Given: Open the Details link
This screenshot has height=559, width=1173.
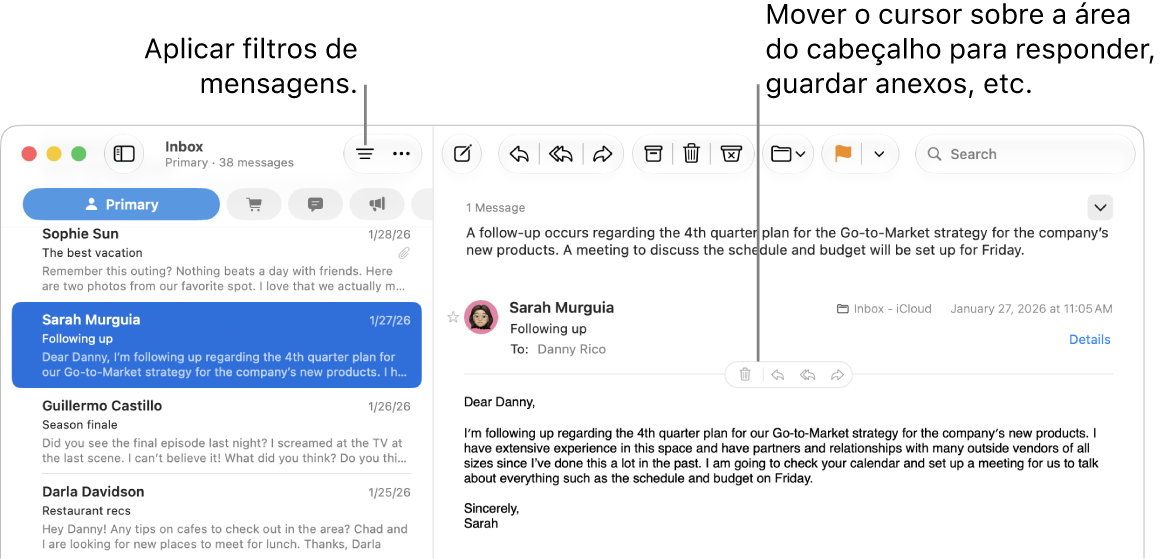Looking at the screenshot, I should point(1089,340).
